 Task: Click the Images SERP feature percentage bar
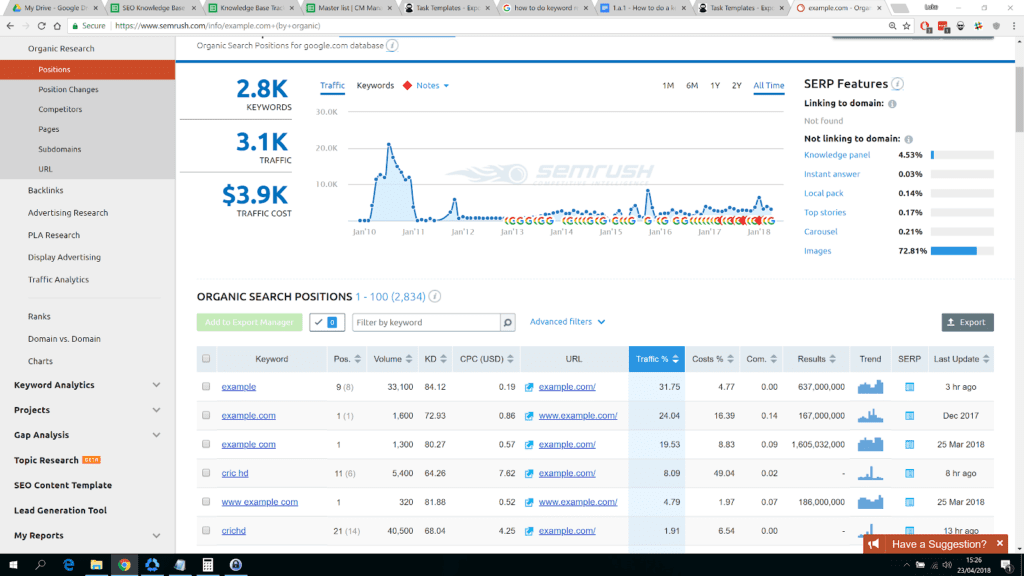click(x=962, y=251)
